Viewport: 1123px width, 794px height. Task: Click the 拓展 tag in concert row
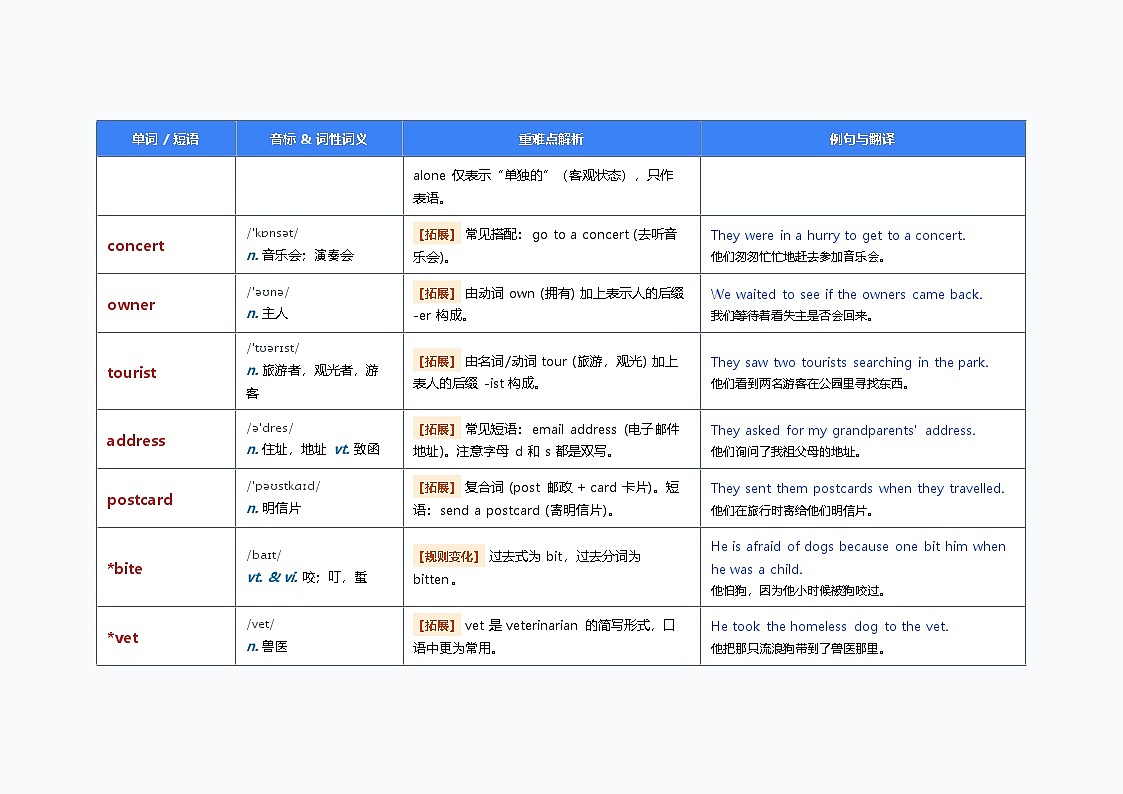tap(436, 234)
